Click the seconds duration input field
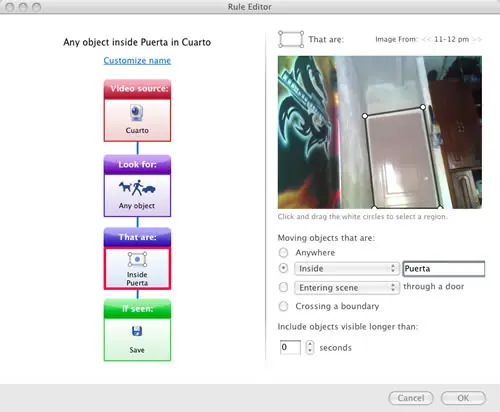The width and height of the screenshot is (500, 412). pyautogui.click(x=290, y=347)
